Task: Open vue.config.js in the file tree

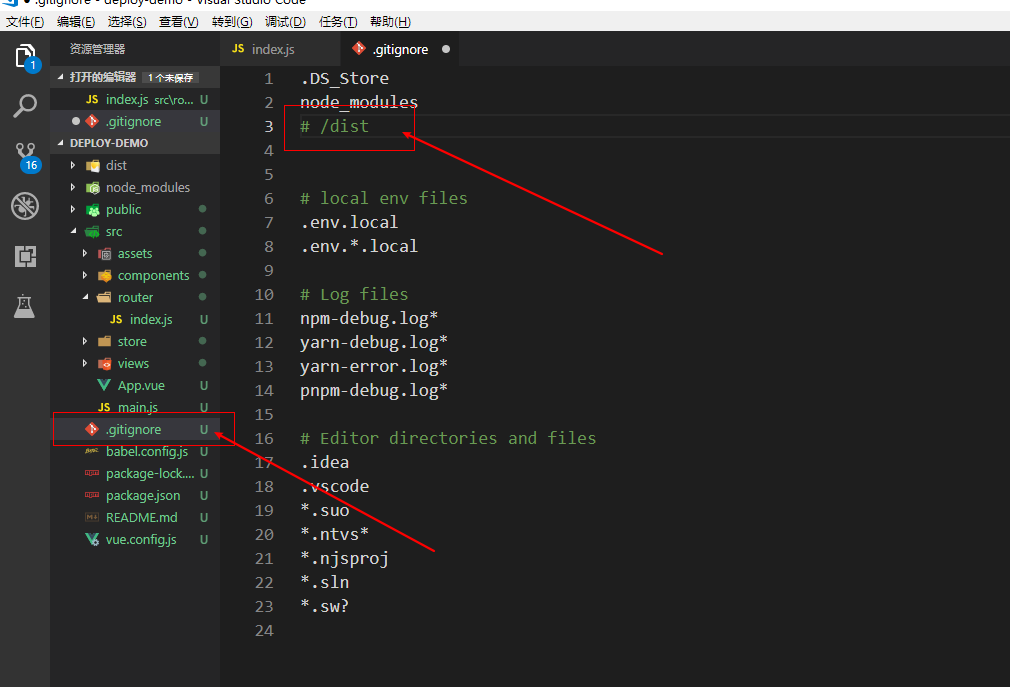Action: pos(135,540)
